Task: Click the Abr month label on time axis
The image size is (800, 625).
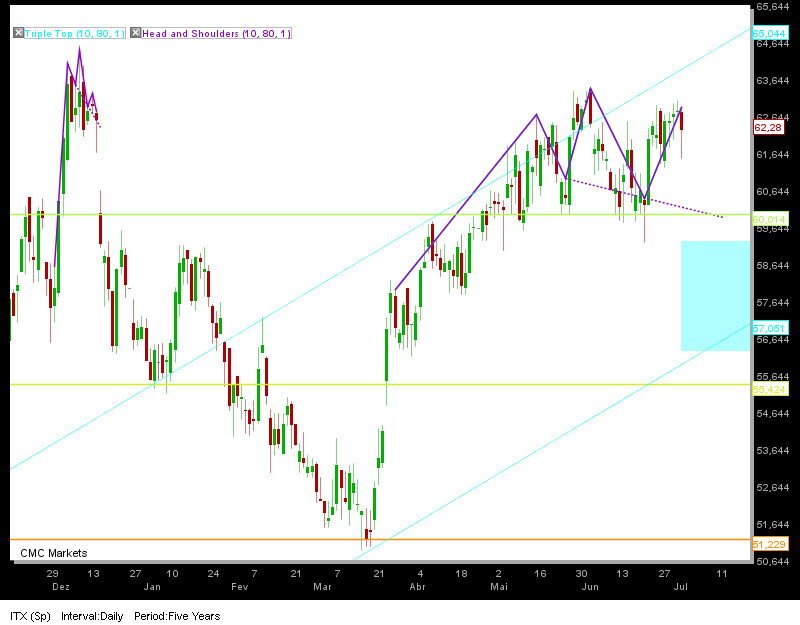Action: [417, 587]
